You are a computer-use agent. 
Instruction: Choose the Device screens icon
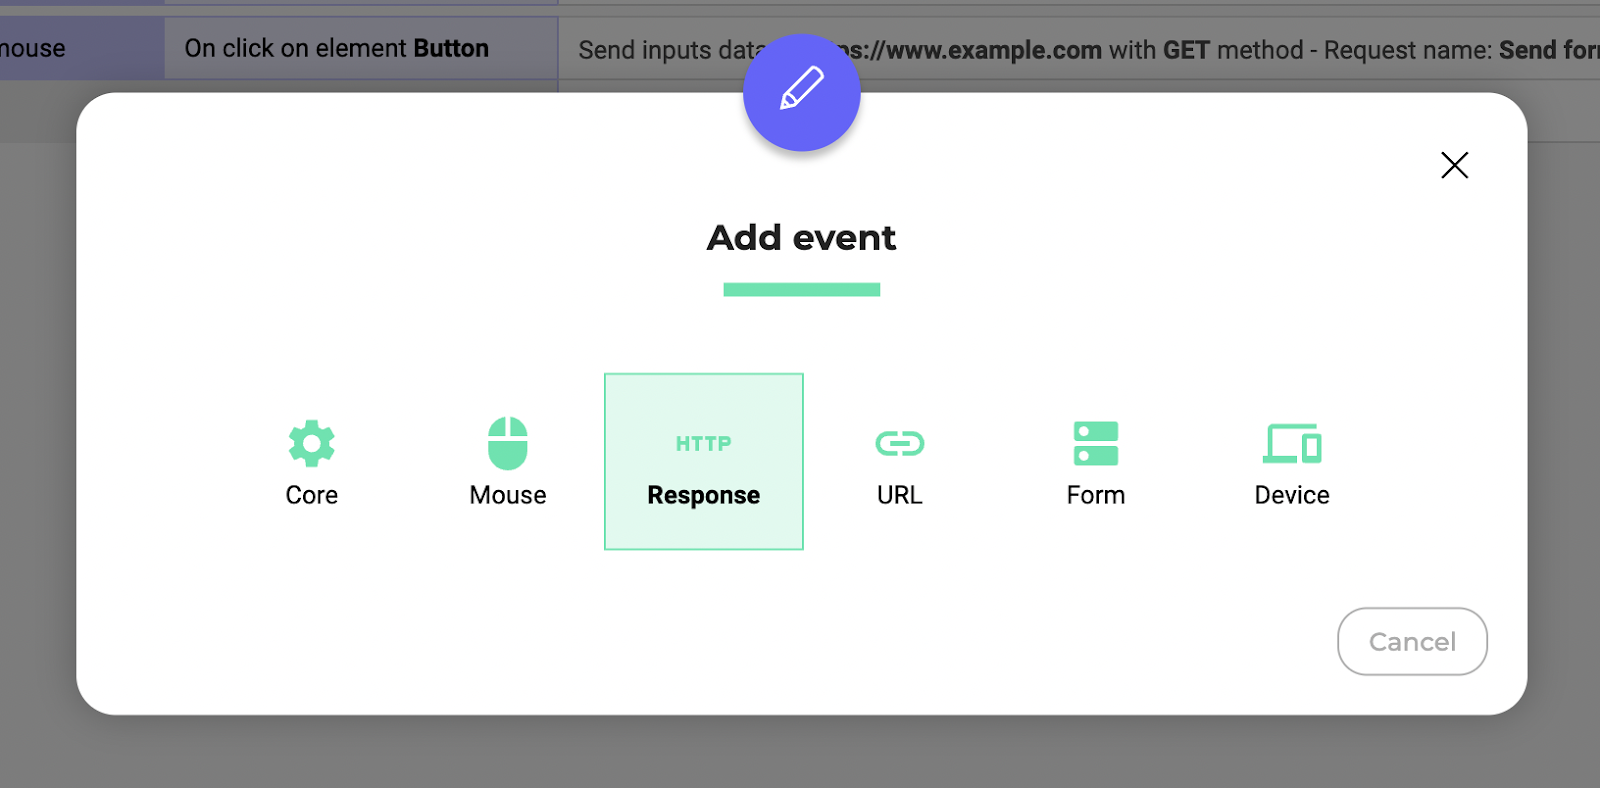pyautogui.click(x=1291, y=443)
